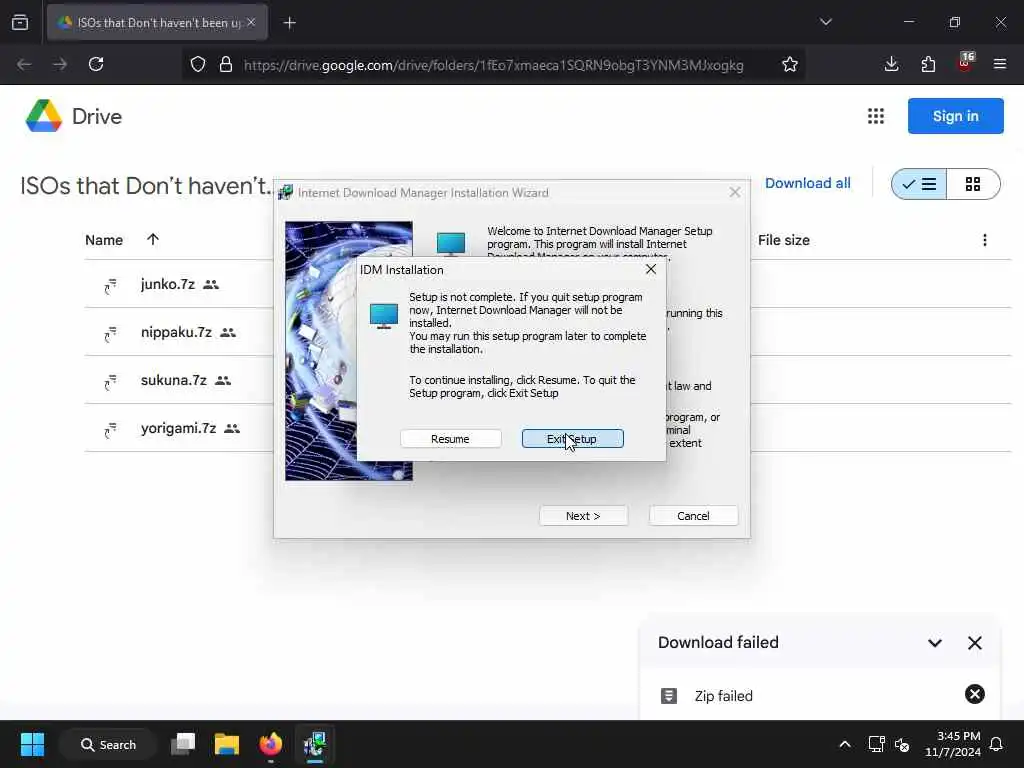1024x768 pixels.
Task: Close the Download failed panel
Action: [974, 643]
